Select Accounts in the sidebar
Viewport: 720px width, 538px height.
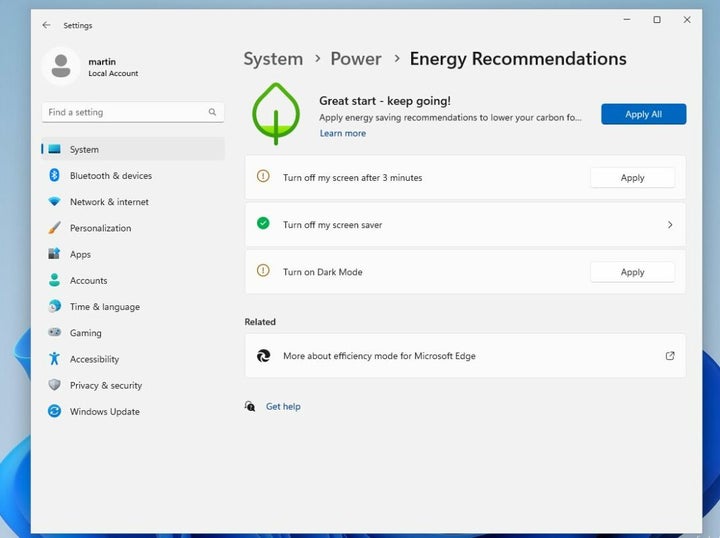[x=88, y=281]
